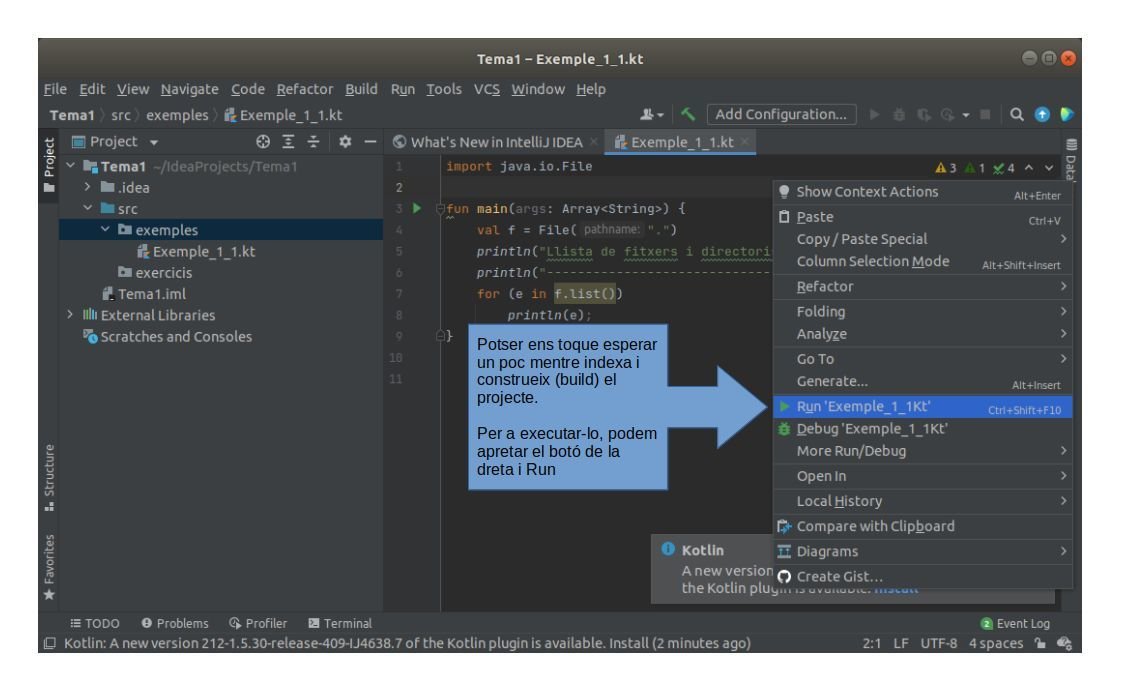Click the greyed-out Run toolbar button

tap(874, 115)
